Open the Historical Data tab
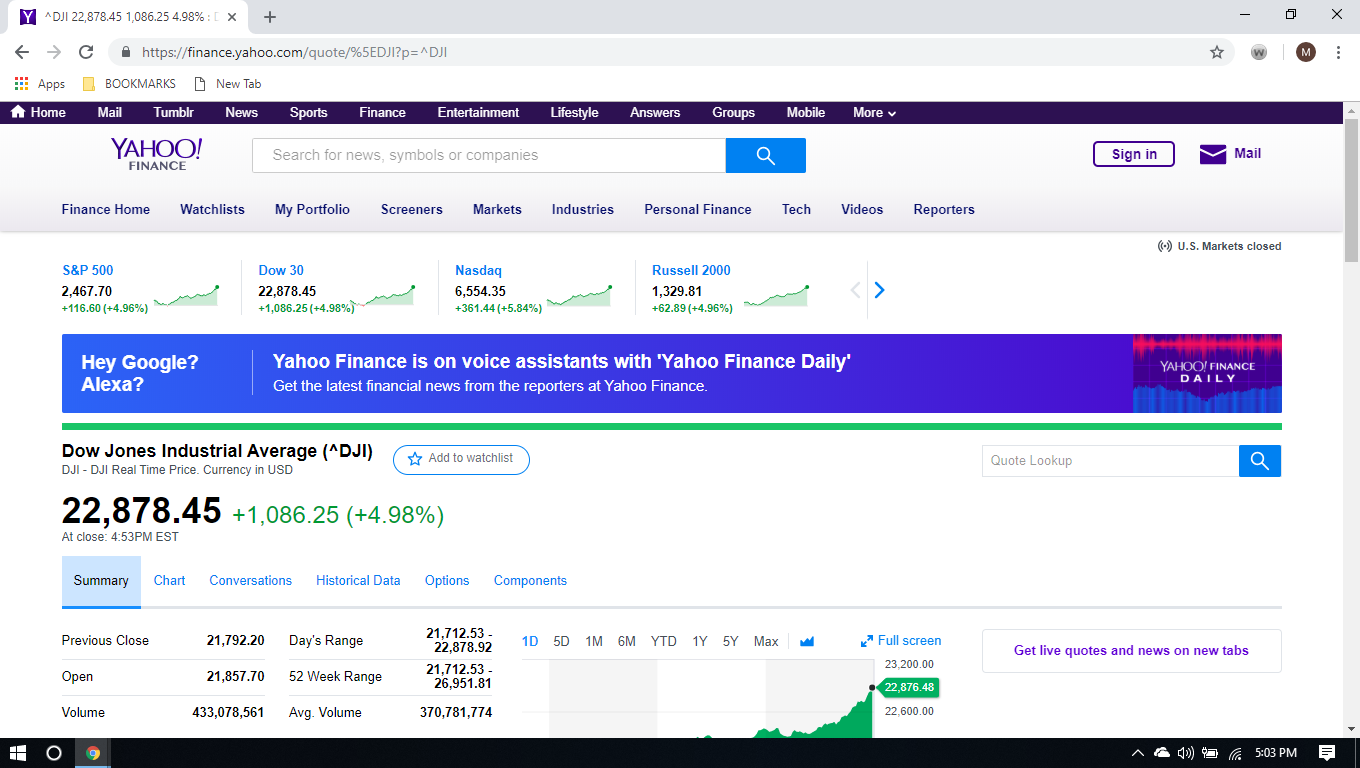The height and width of the screenshot is (768, 1360). click(x=358, y=581)
